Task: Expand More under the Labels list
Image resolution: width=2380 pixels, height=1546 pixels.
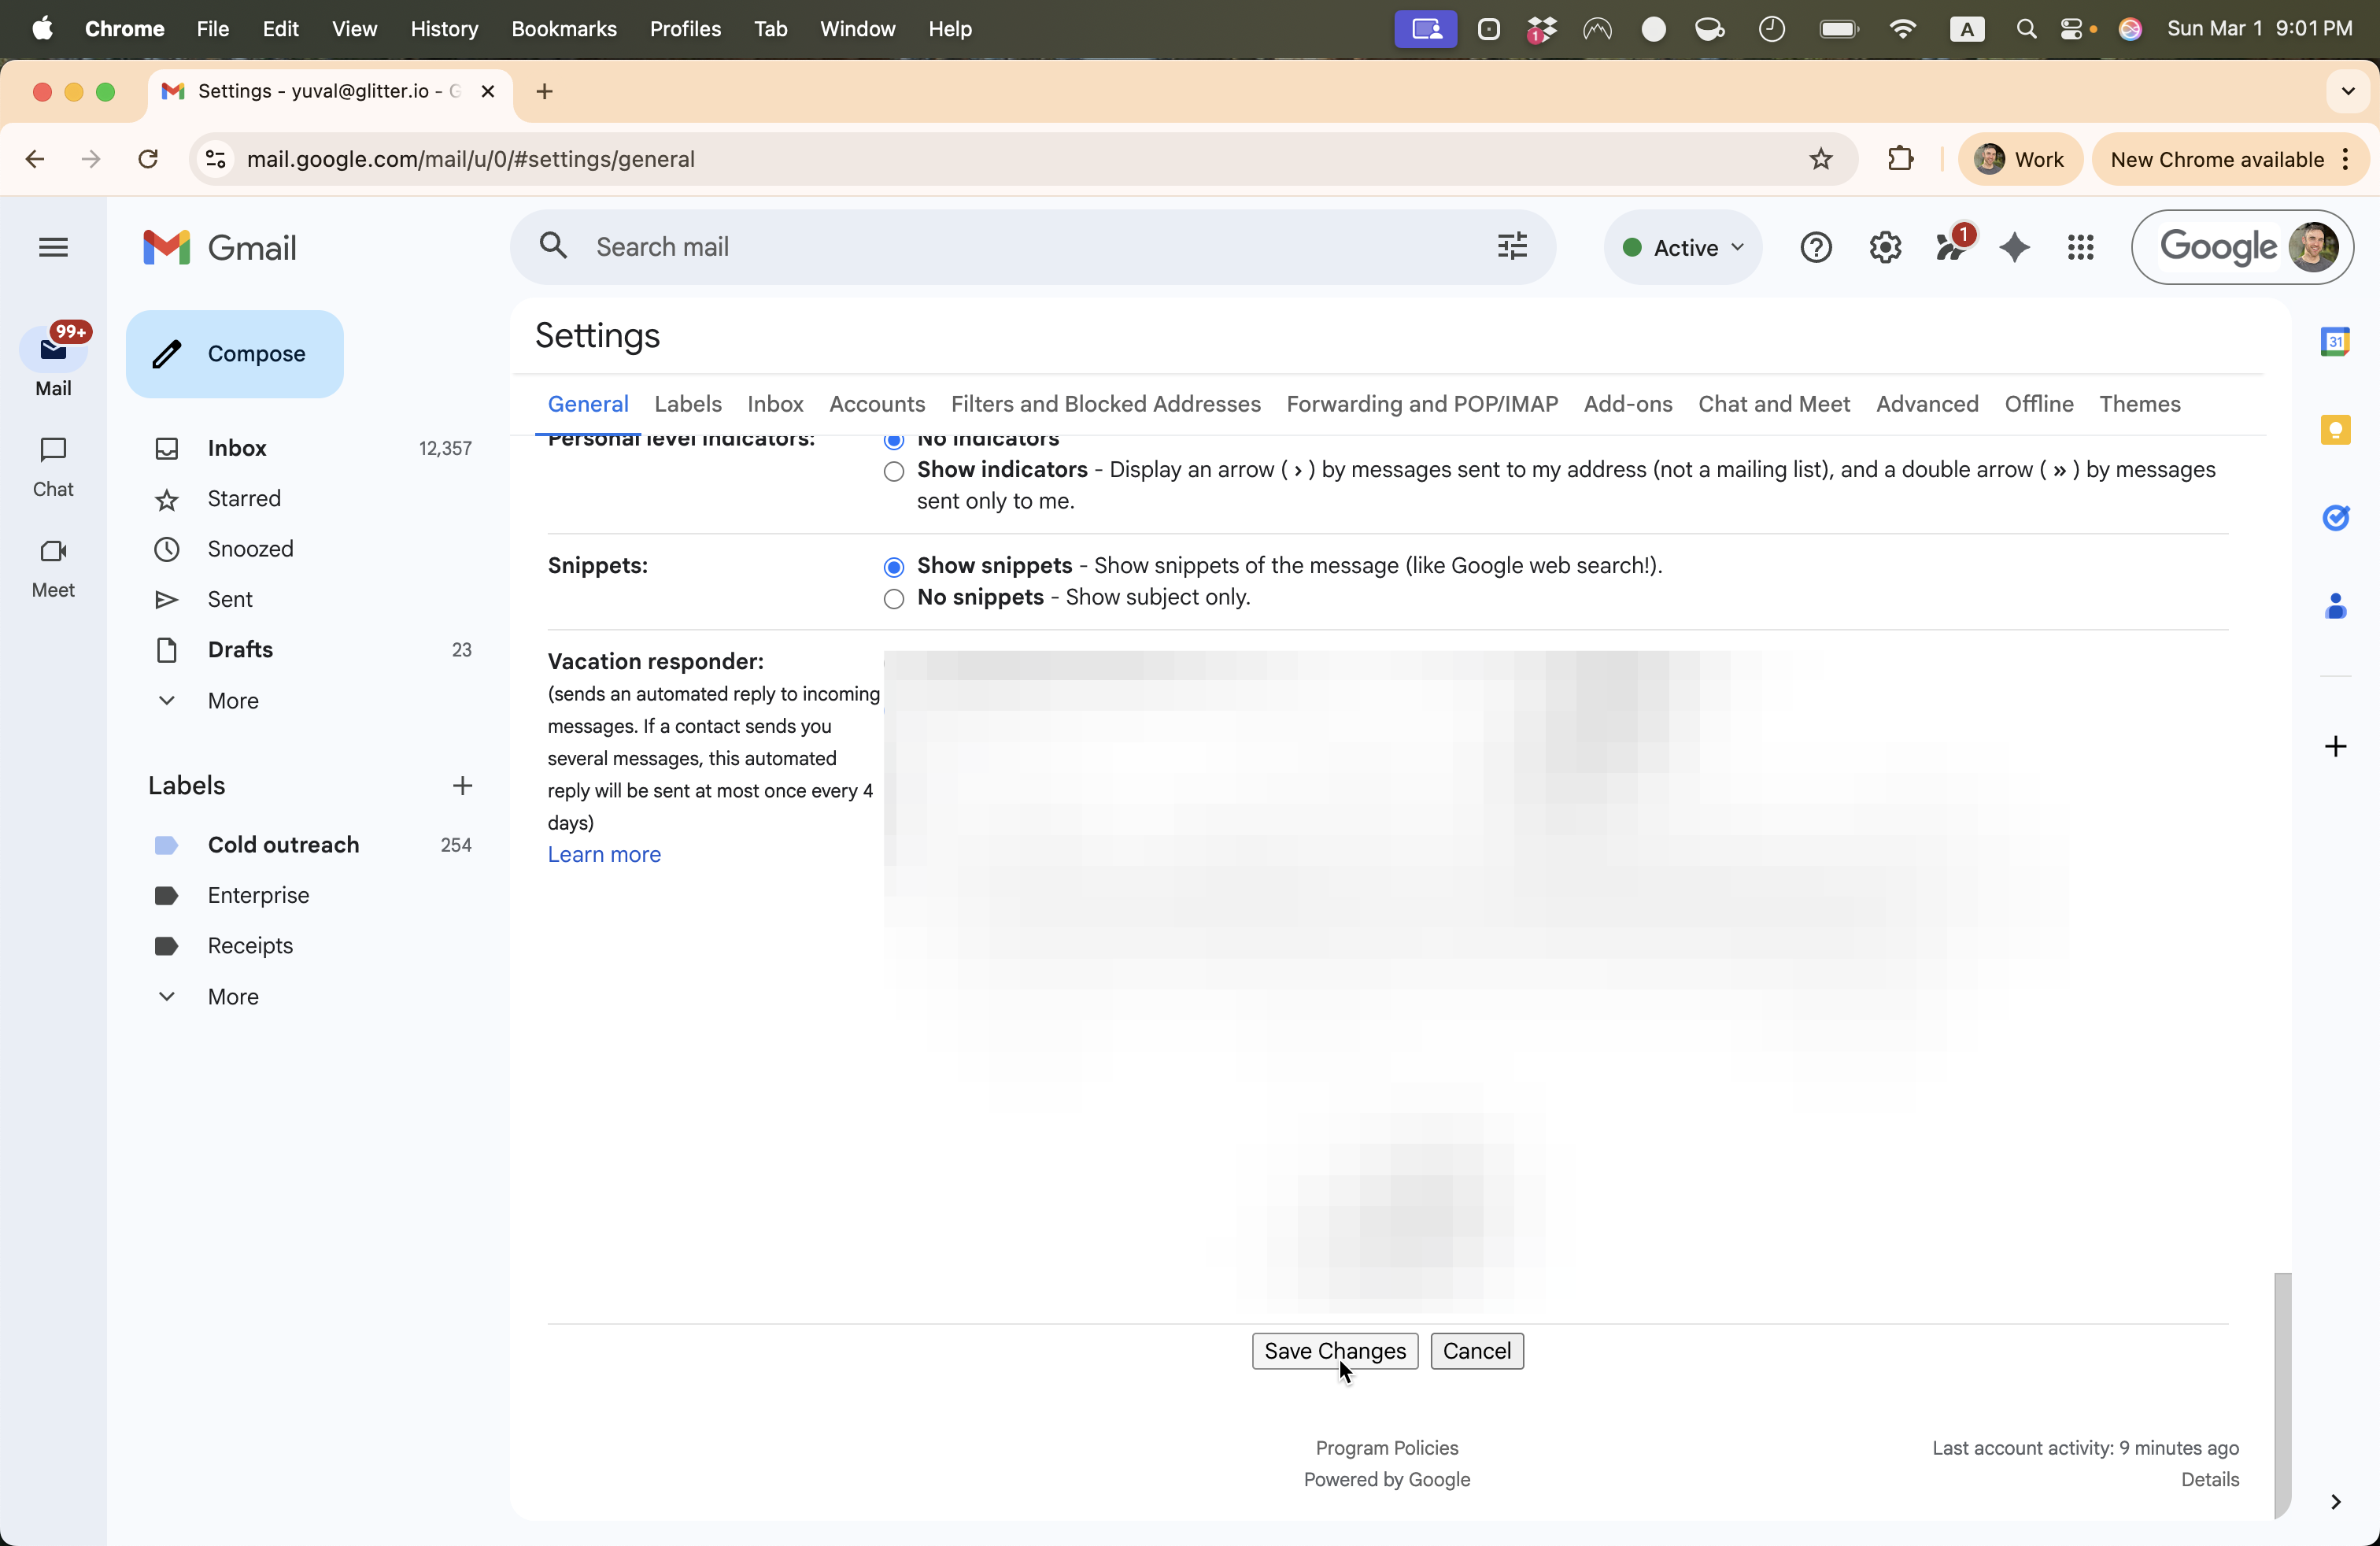Action: [x=232, y=997]
